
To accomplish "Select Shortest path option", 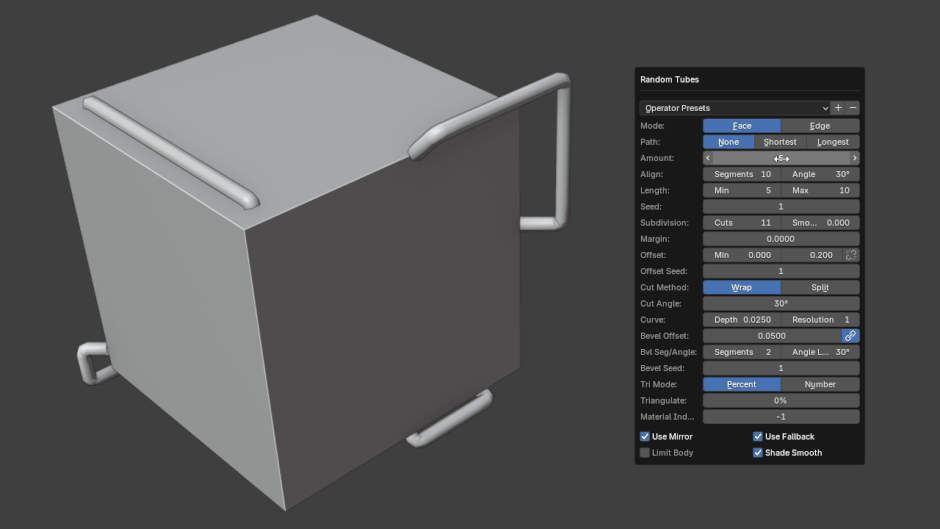I will pyautogui.click(x=780, y=142).
